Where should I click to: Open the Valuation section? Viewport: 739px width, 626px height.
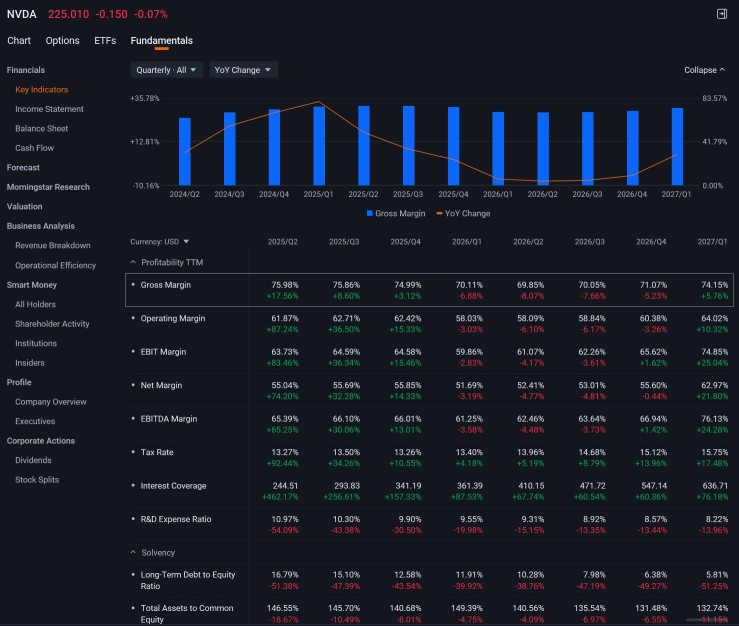[x=25, y=206]
